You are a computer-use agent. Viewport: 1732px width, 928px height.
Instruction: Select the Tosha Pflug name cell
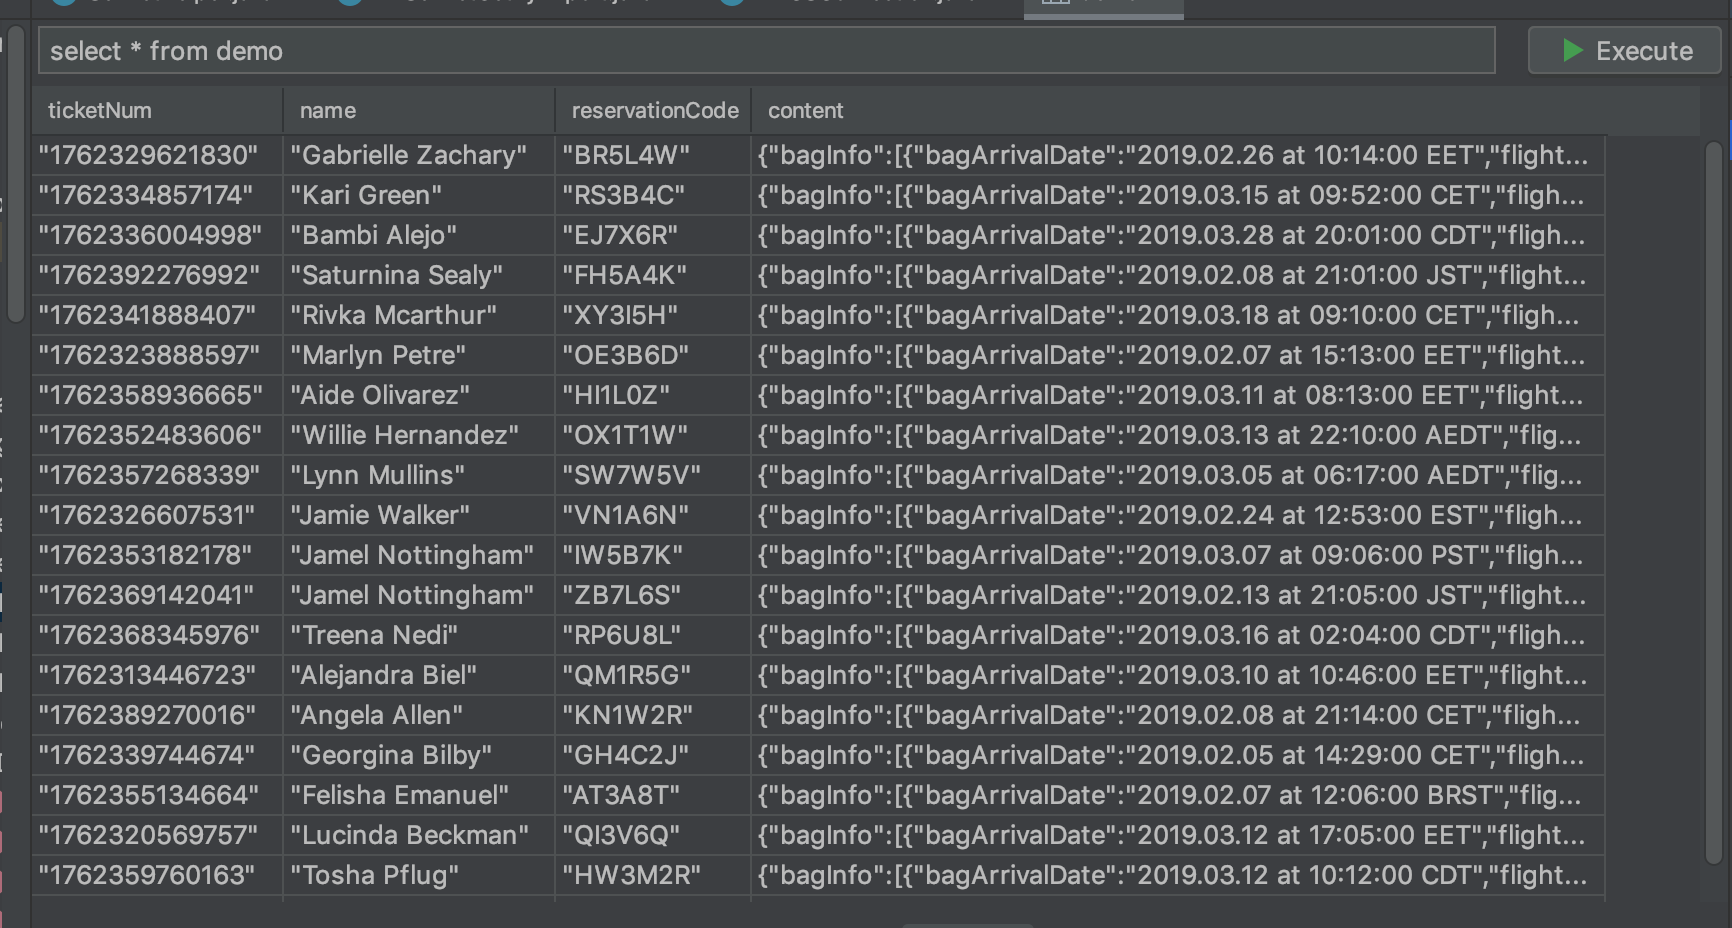375,876
